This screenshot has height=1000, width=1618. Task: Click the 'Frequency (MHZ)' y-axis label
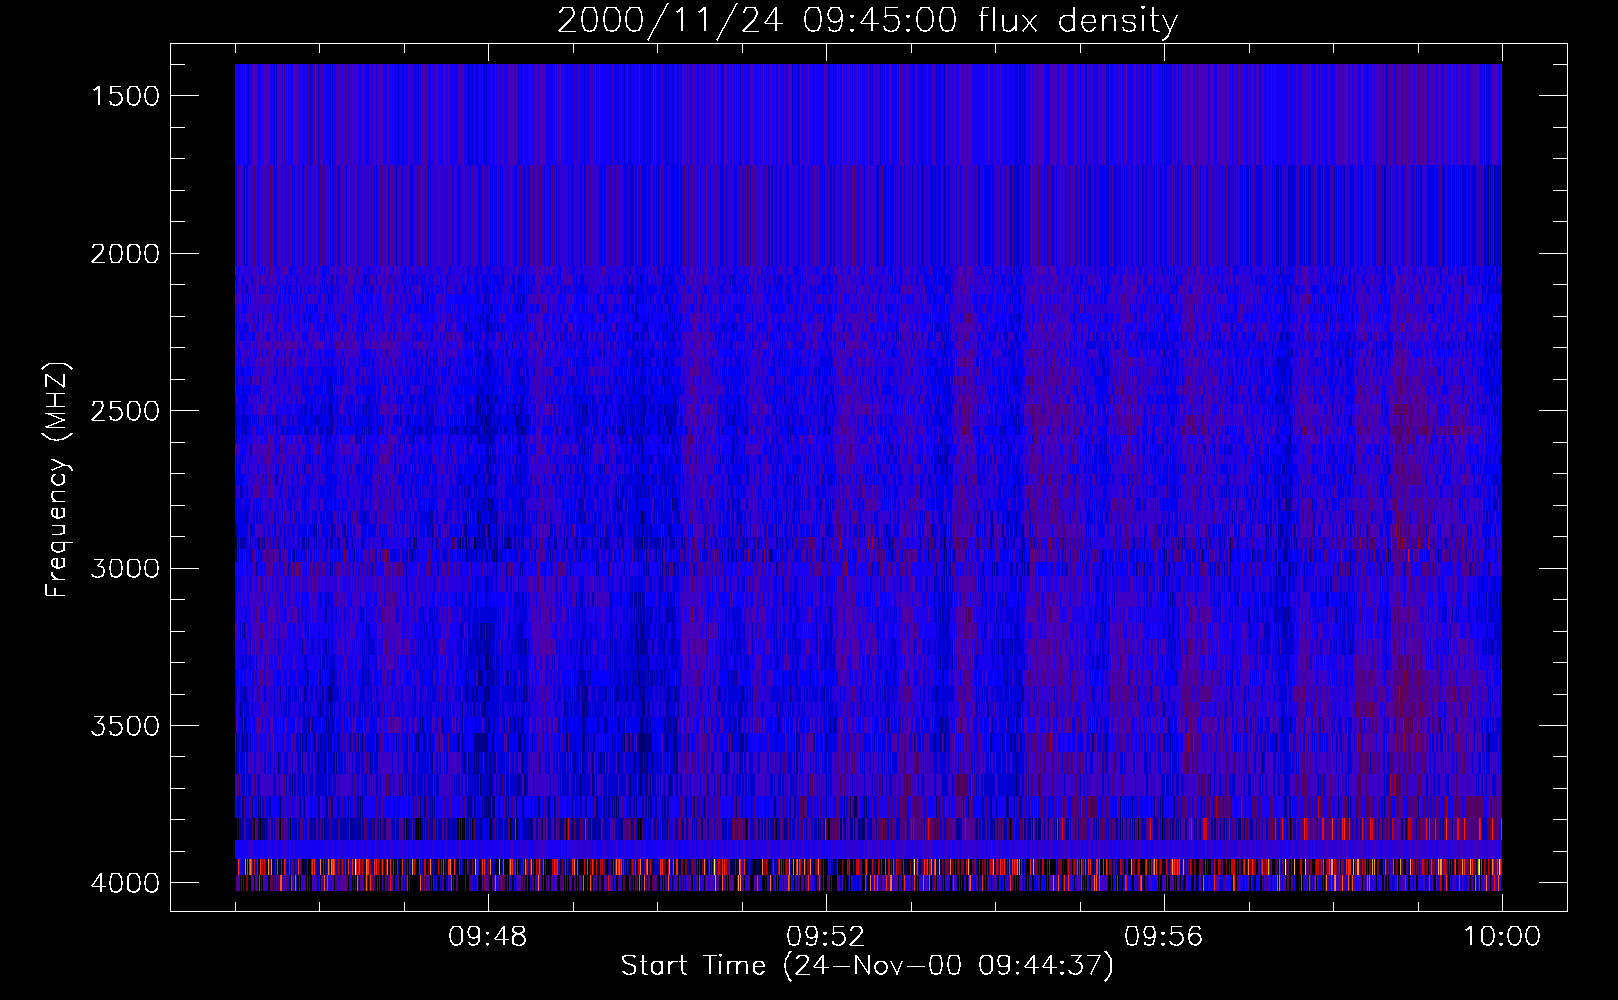pyautogui.click(x=57, y=480)
